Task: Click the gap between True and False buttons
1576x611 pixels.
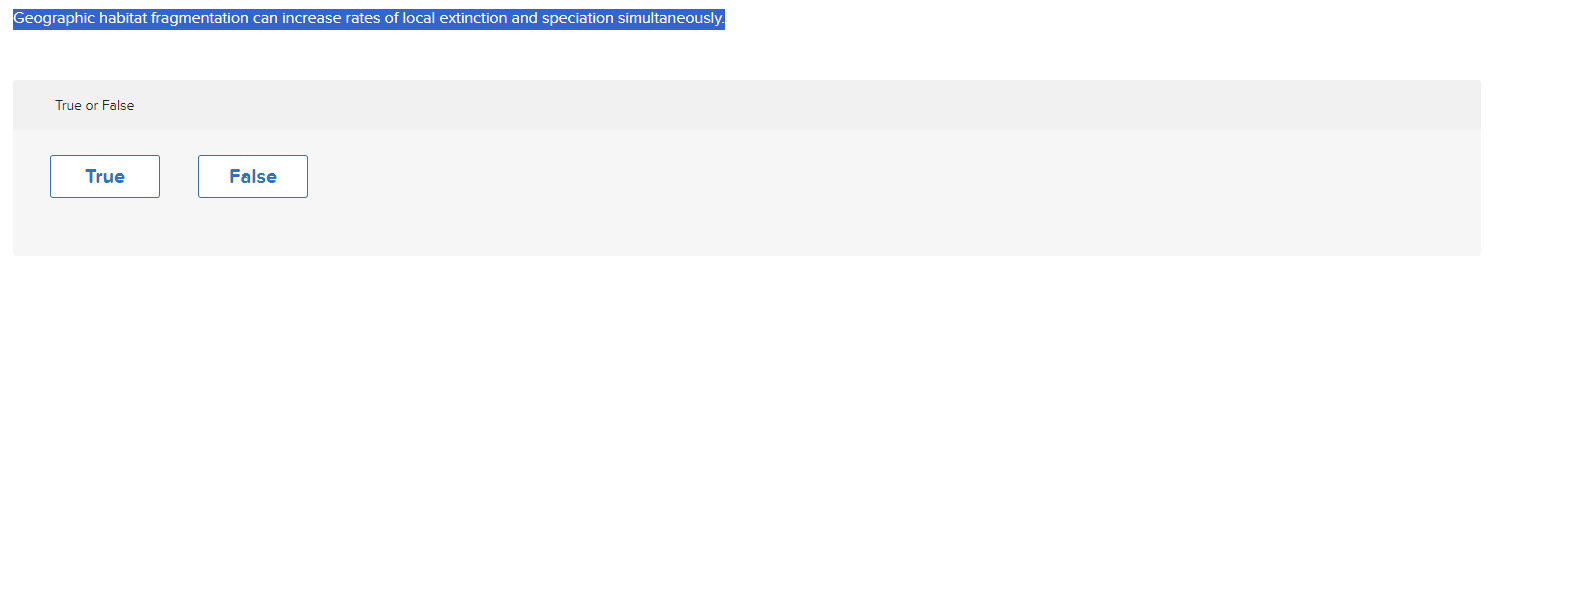Action: point(179,176)
